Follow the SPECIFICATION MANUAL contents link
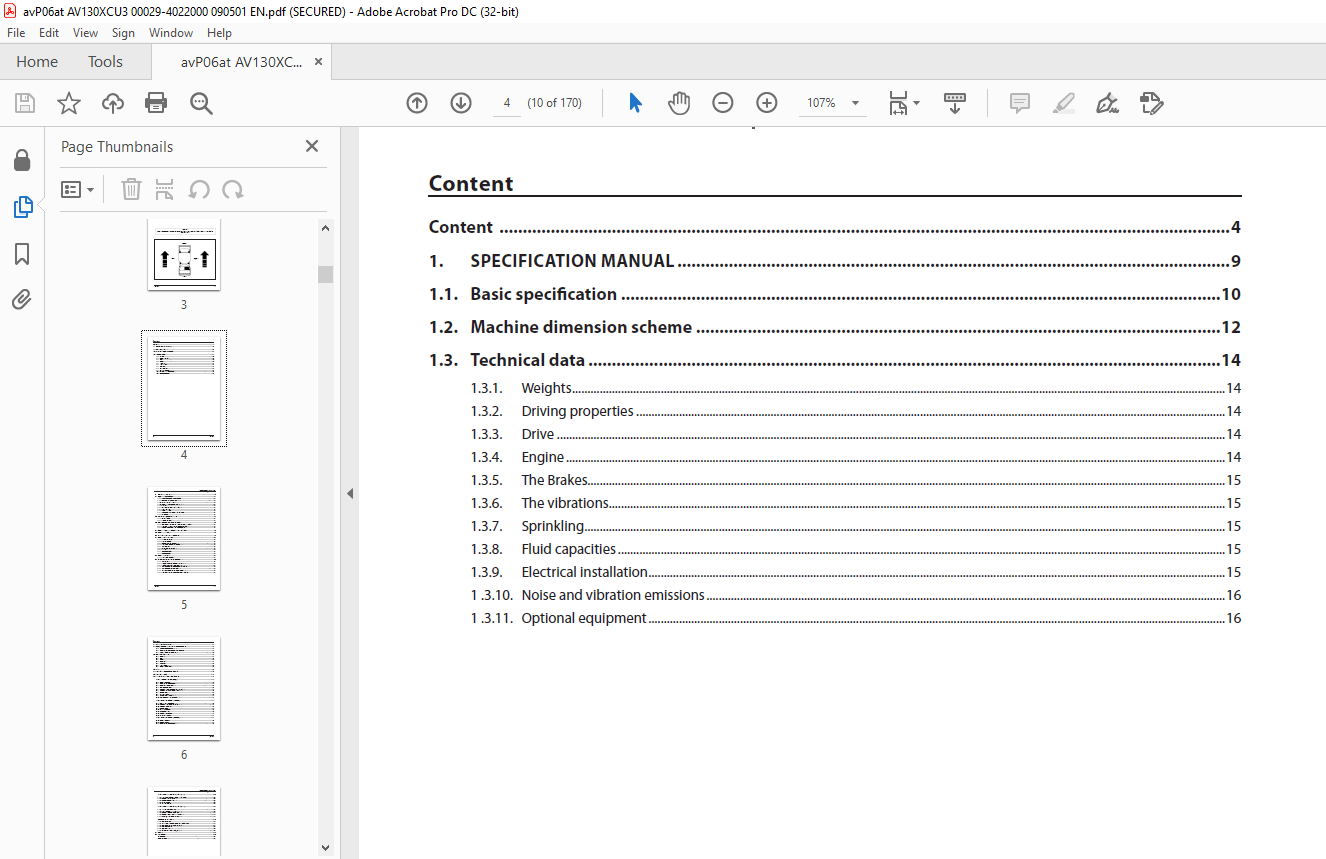 click(835, 261)
